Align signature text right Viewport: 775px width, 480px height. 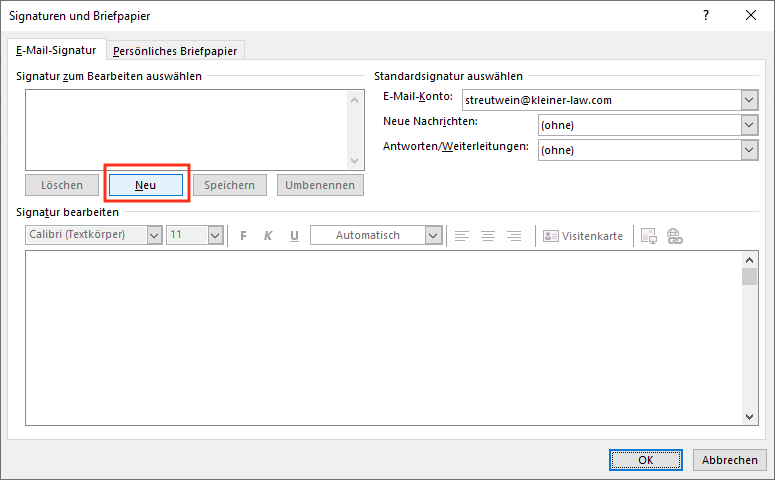point(514,236)
